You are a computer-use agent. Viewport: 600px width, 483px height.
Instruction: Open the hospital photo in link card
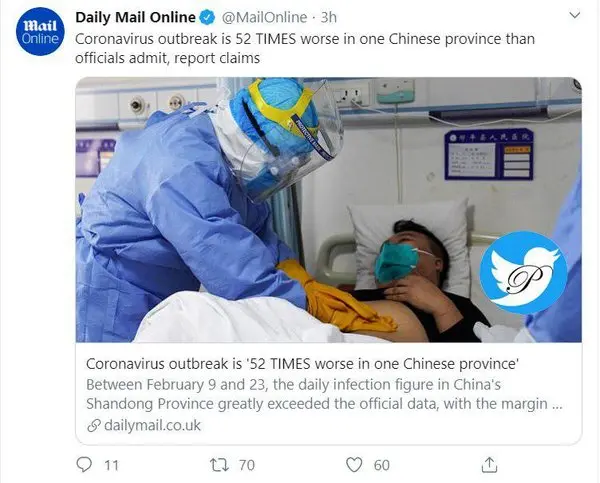(329, 210)
